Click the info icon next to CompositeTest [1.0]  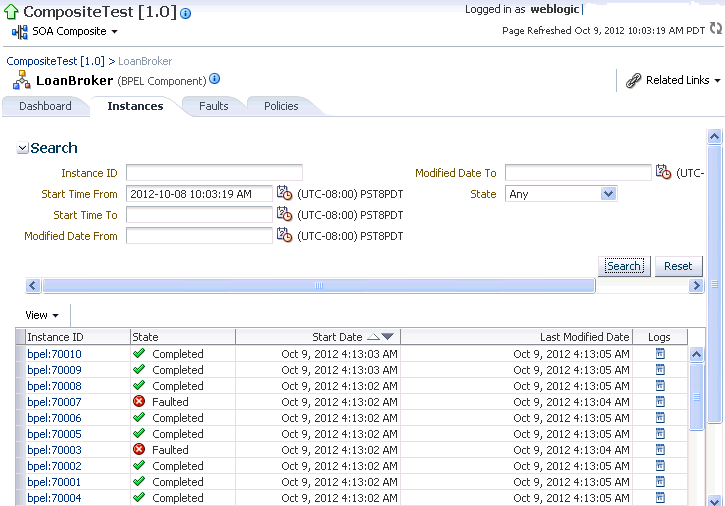[185, 14]
